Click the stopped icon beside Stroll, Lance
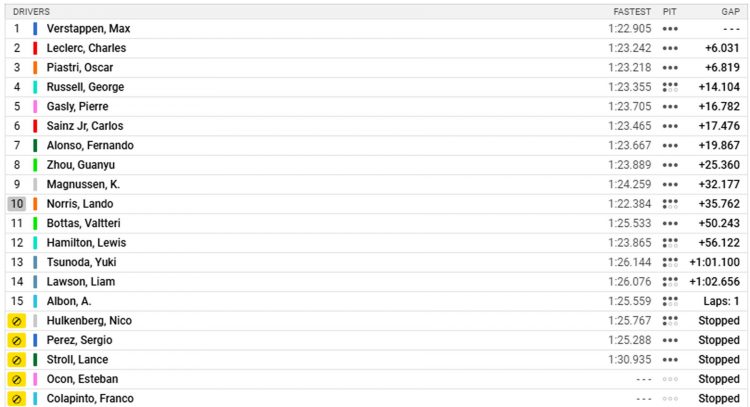Viewport: 750px width, 407px height. [17, 360]
